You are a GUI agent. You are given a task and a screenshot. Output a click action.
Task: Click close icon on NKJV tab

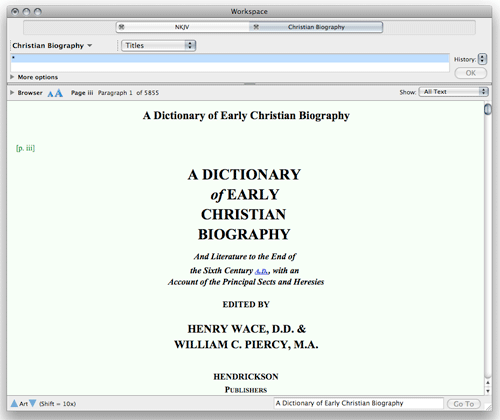tap(122, 27)
